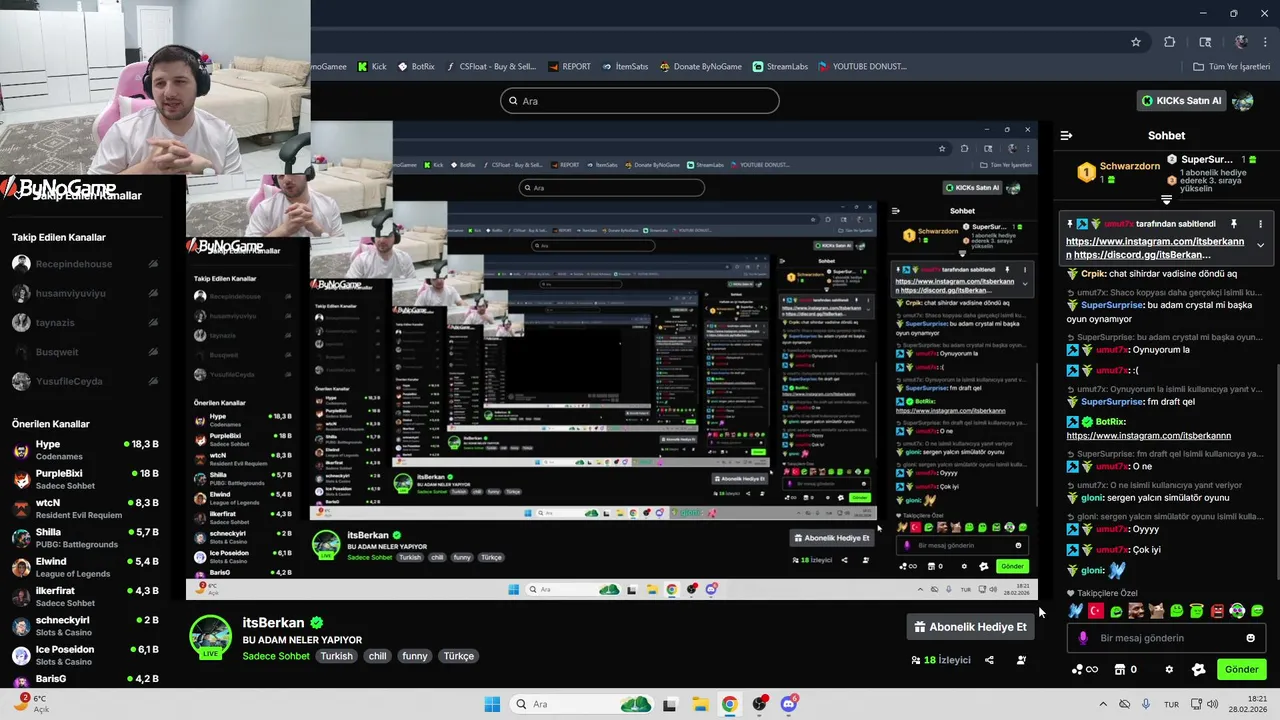The height and width of the screenshot is (720, 1280).
Task: Open the Donate ByNoGame bookmark
Action: (x=700, y=67)
